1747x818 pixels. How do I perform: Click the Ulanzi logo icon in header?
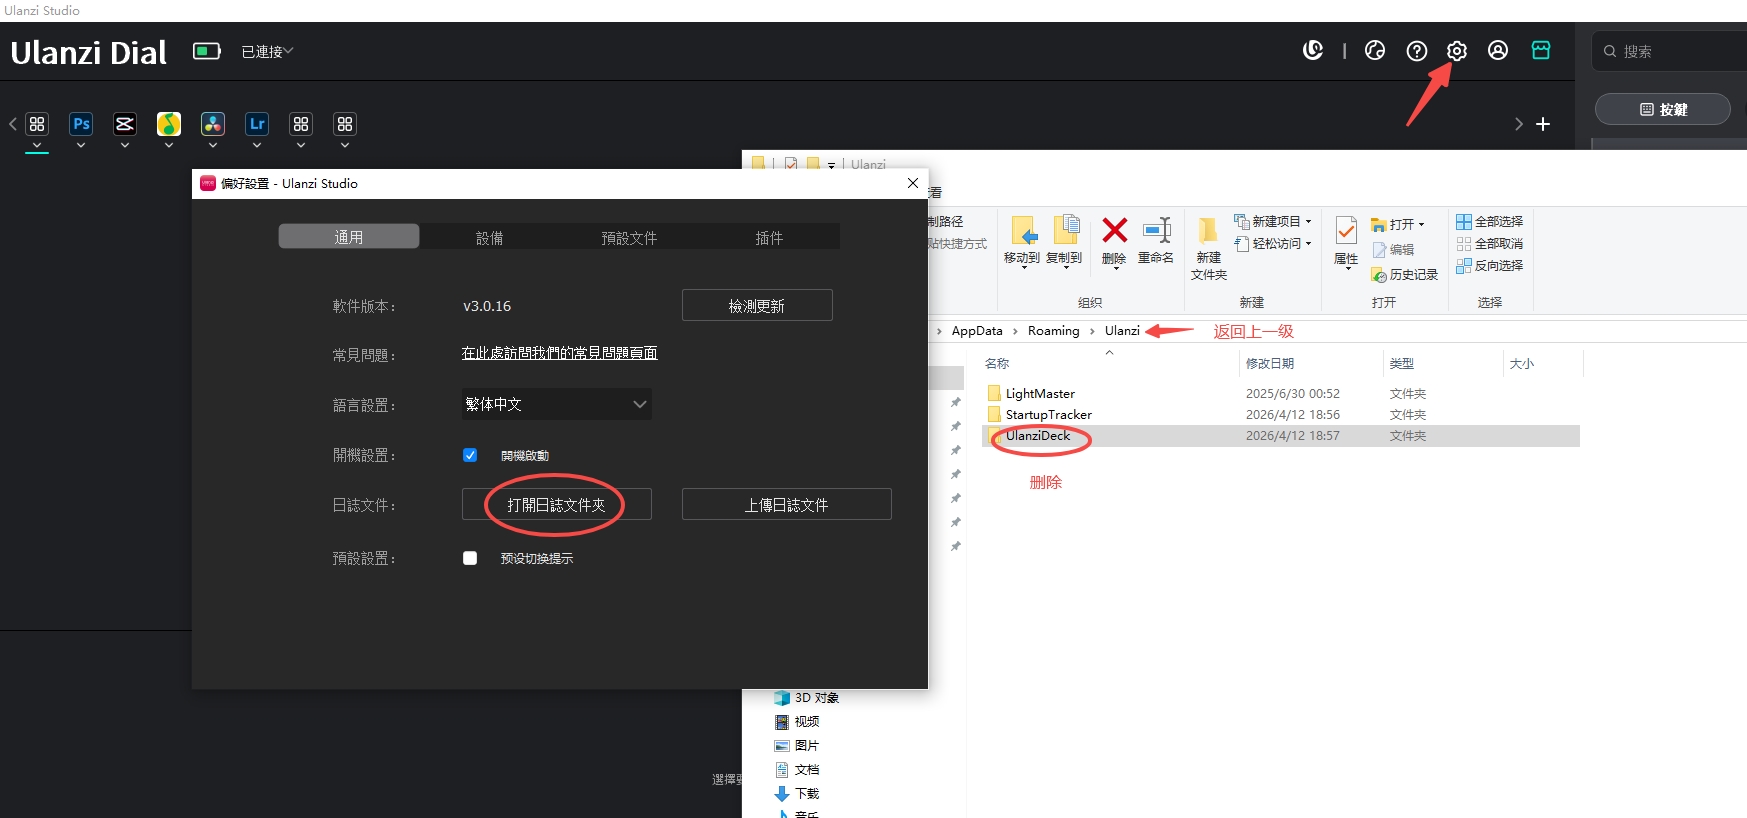coord(1313,50)
